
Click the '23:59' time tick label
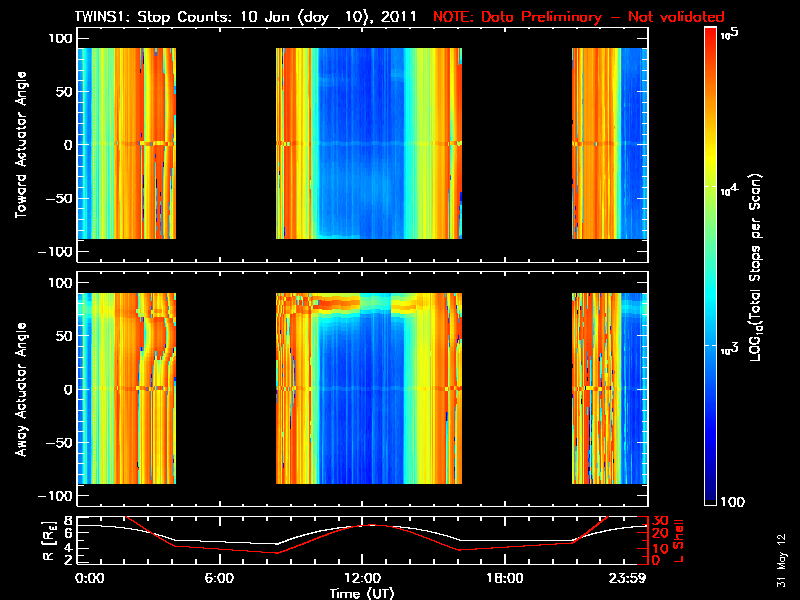click(630, 578)
